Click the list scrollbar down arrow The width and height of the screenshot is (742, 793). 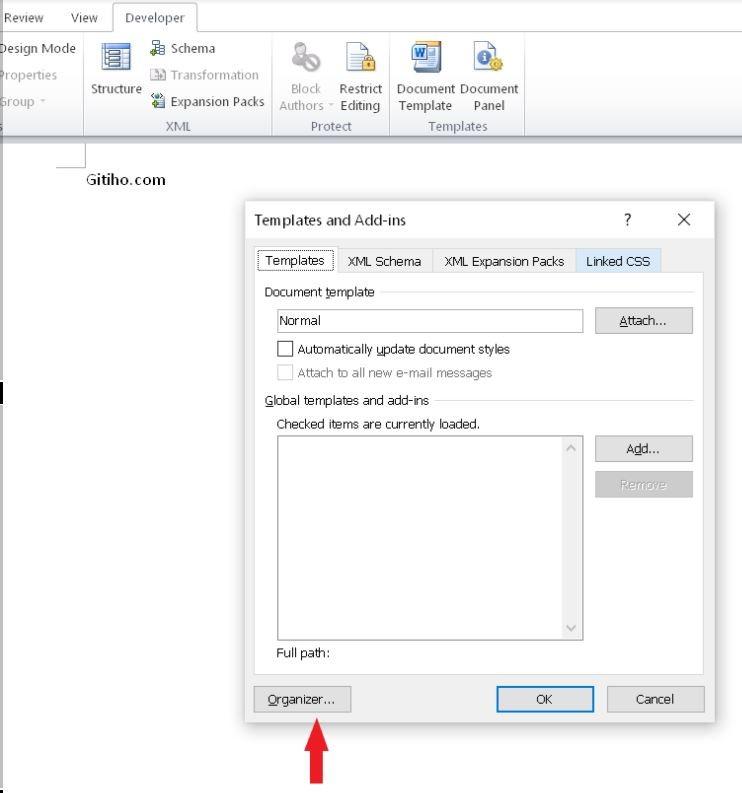point(571,628)
